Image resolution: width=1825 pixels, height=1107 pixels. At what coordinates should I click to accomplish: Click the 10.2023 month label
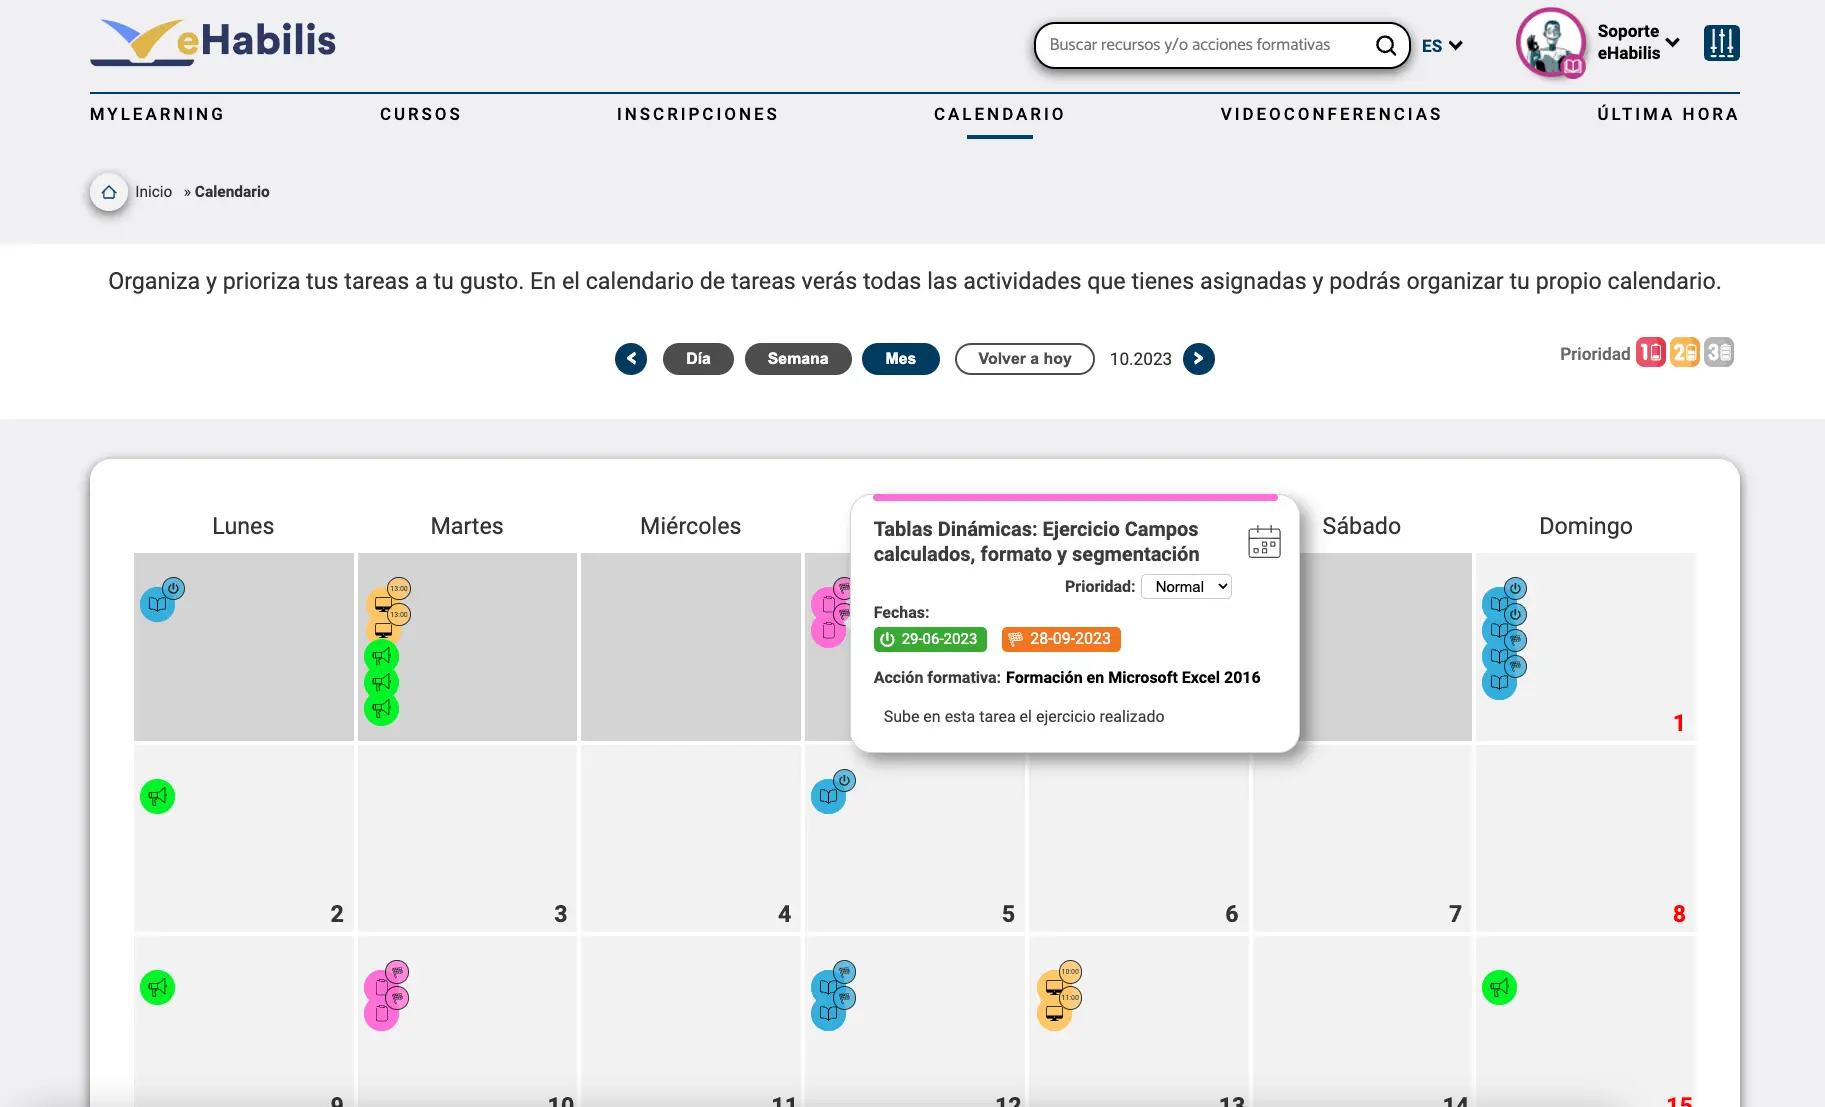(1141, 359)
